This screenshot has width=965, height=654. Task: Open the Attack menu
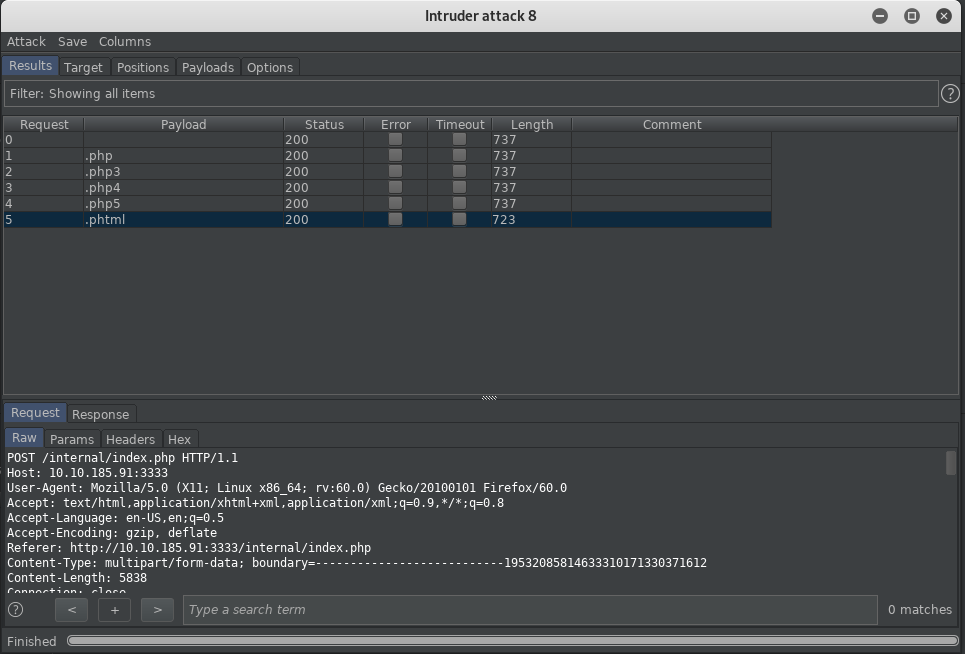click(x=26, y=42)
